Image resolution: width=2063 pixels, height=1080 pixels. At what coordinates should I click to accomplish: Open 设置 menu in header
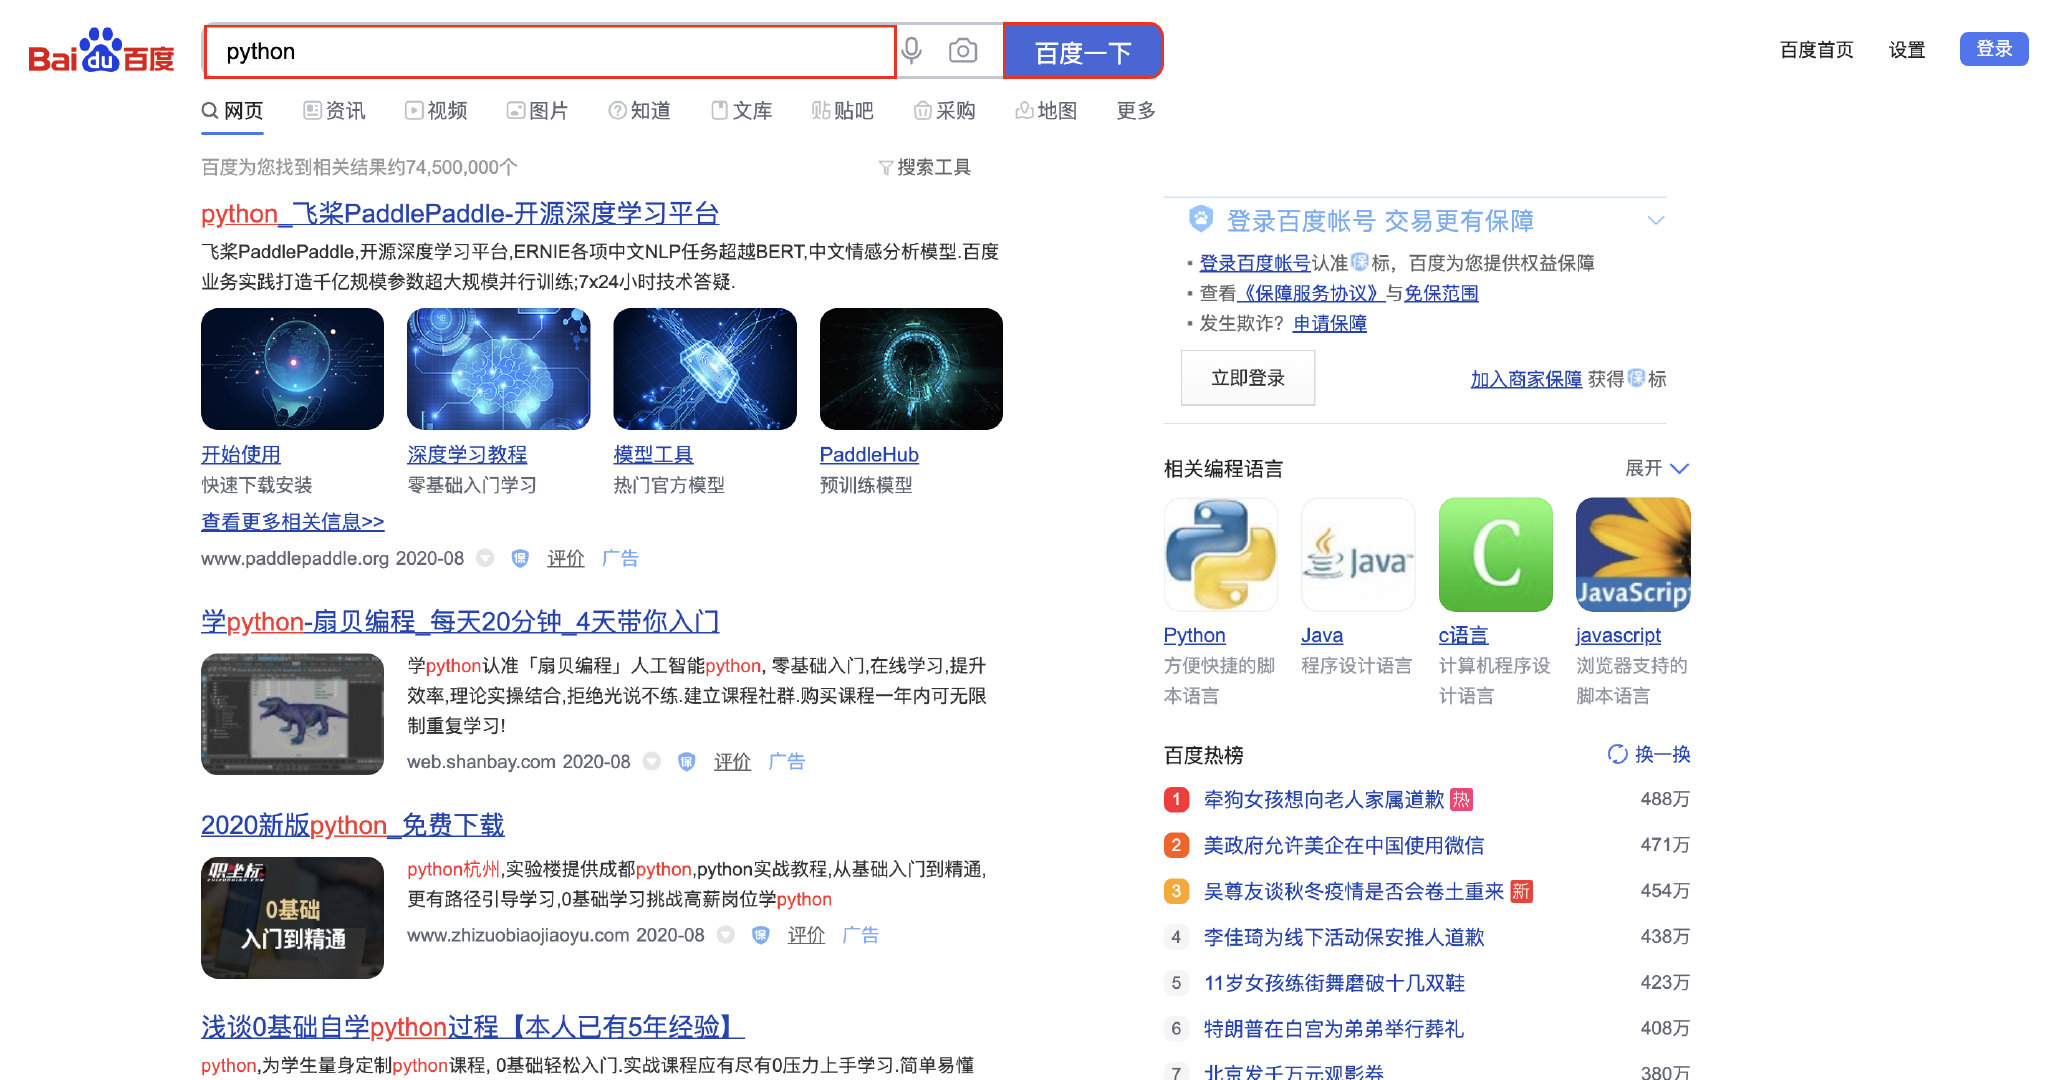pyautogui.click(x=1907, y=50)
